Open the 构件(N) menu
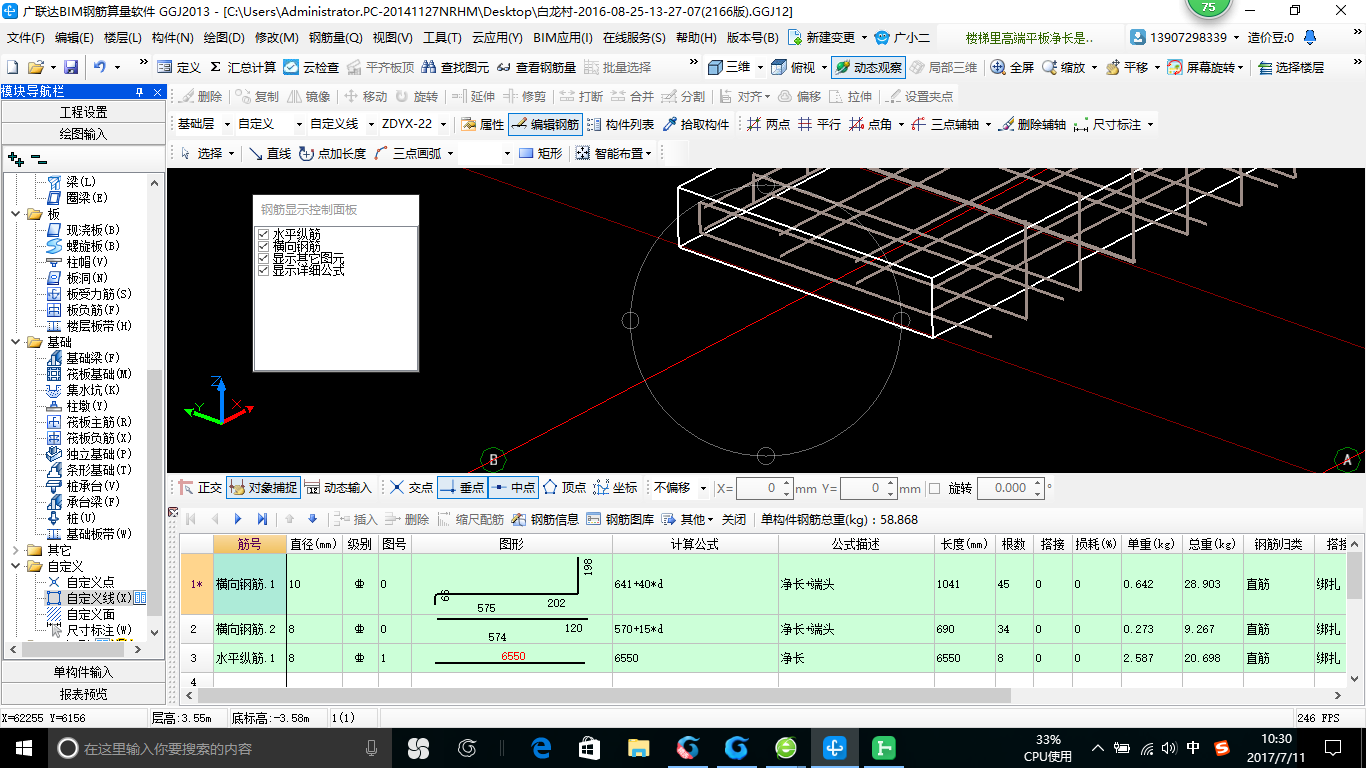 coord(172,38)
